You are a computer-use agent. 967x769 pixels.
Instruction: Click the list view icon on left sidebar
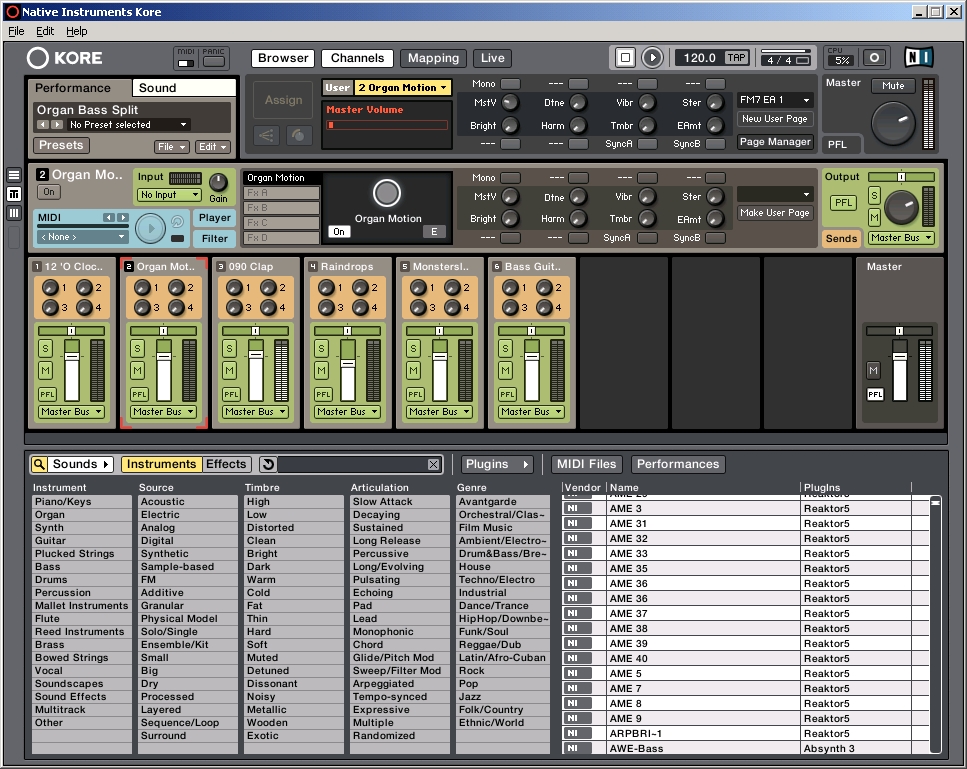point(14,175)
